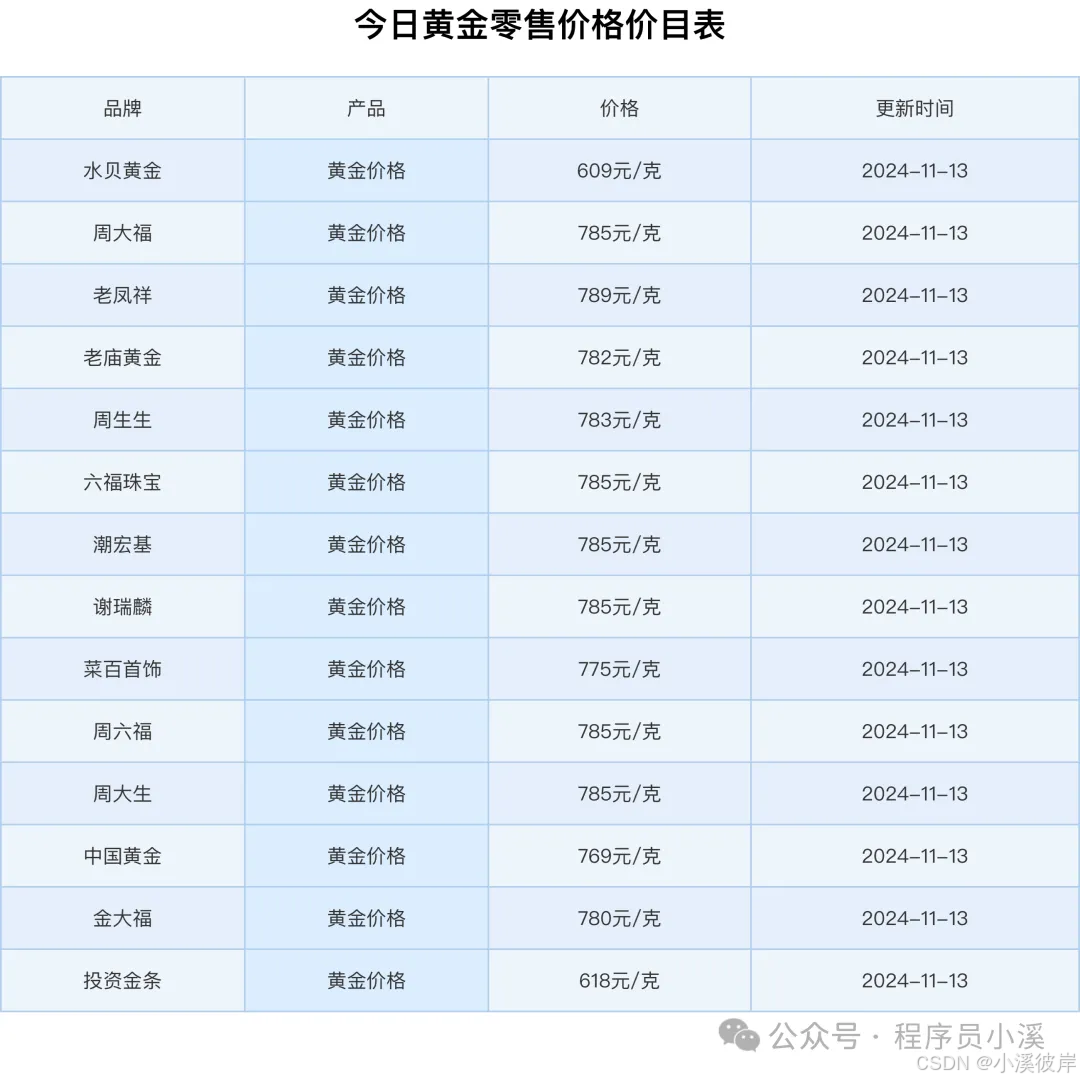Click the 2024-11-13 date in 六福珠宝 row

(x=915, y=482)
